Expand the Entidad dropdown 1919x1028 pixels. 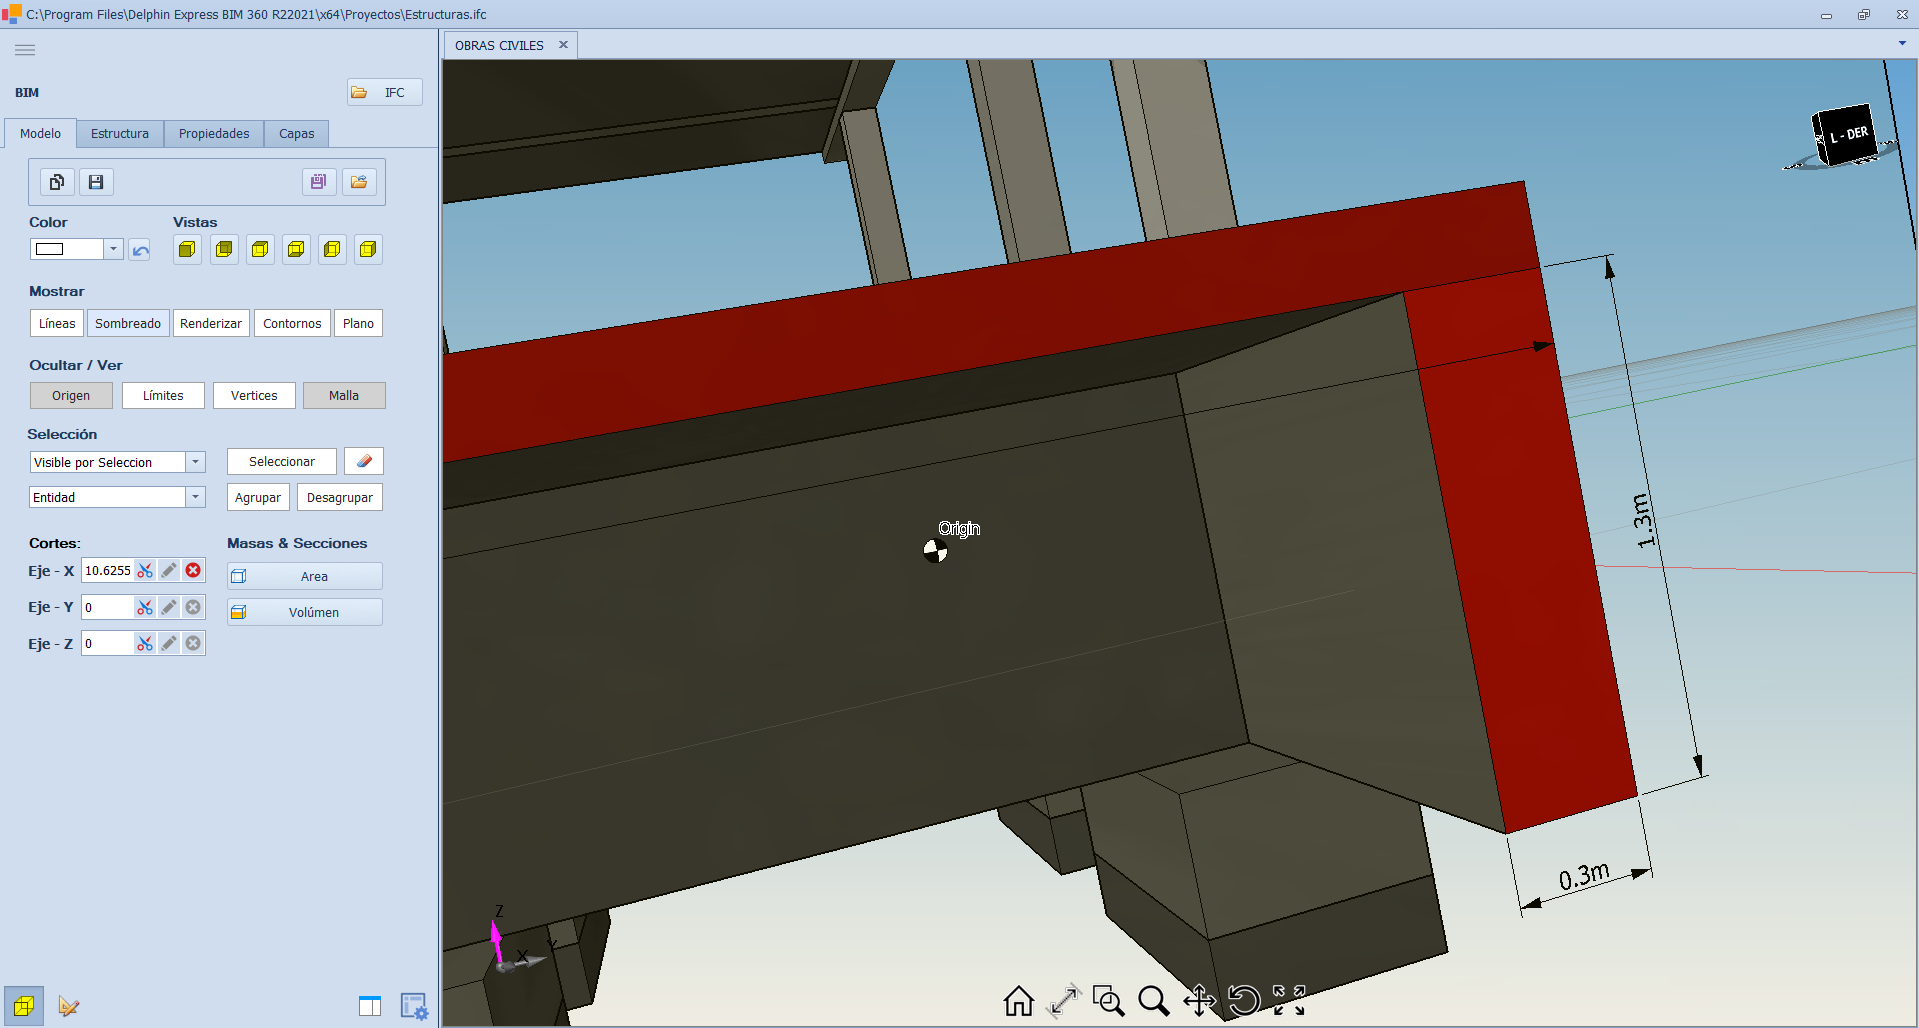tap(196, 497)
